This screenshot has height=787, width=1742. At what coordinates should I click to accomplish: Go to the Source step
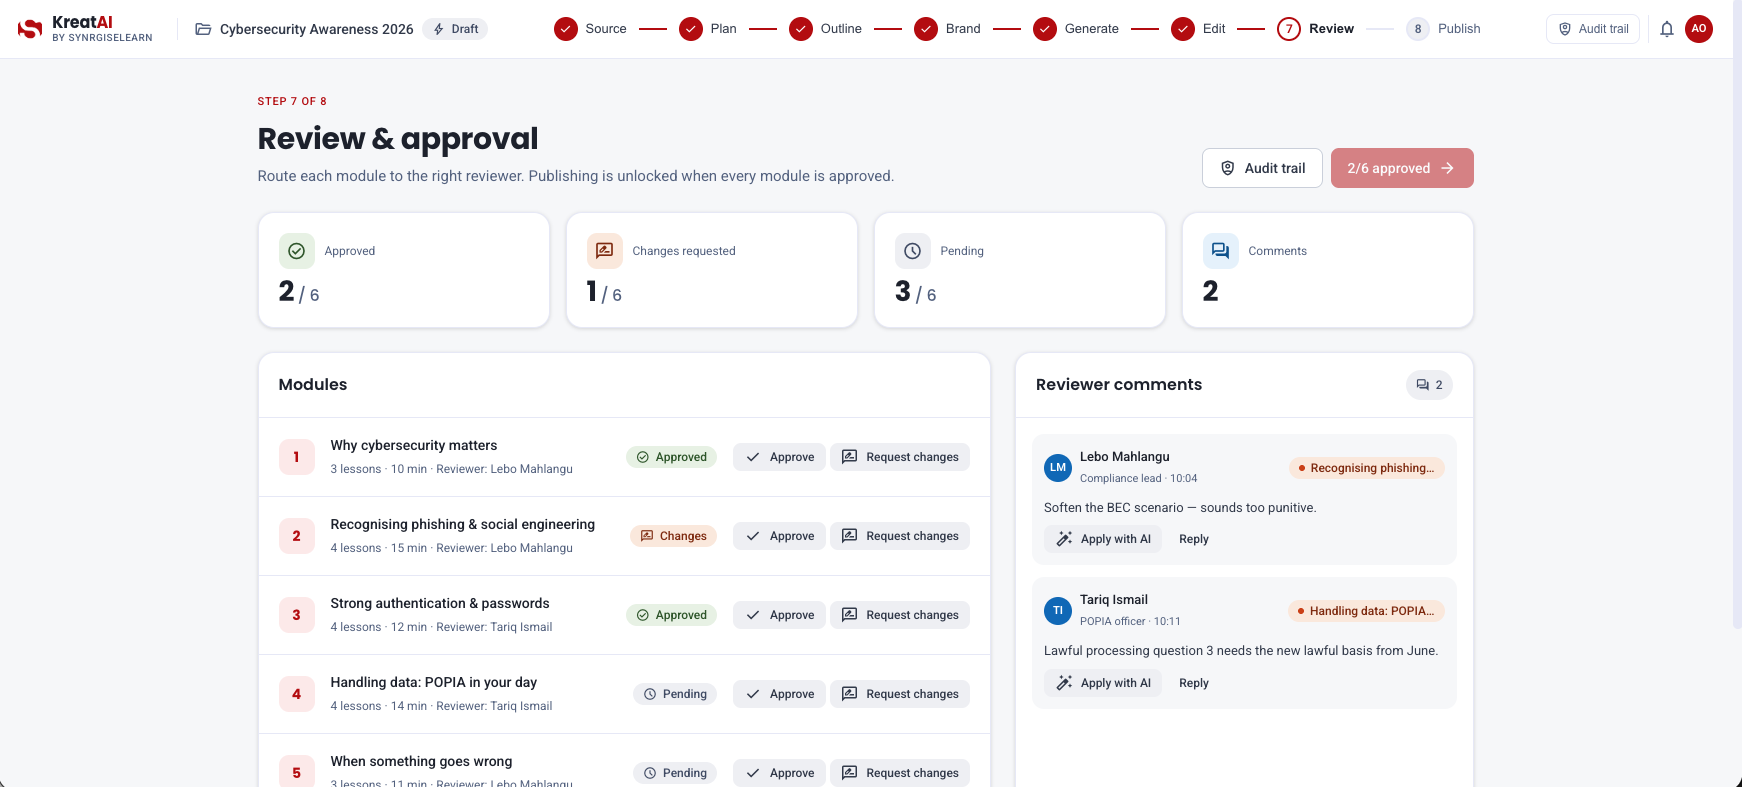click(x=591, y=29)
